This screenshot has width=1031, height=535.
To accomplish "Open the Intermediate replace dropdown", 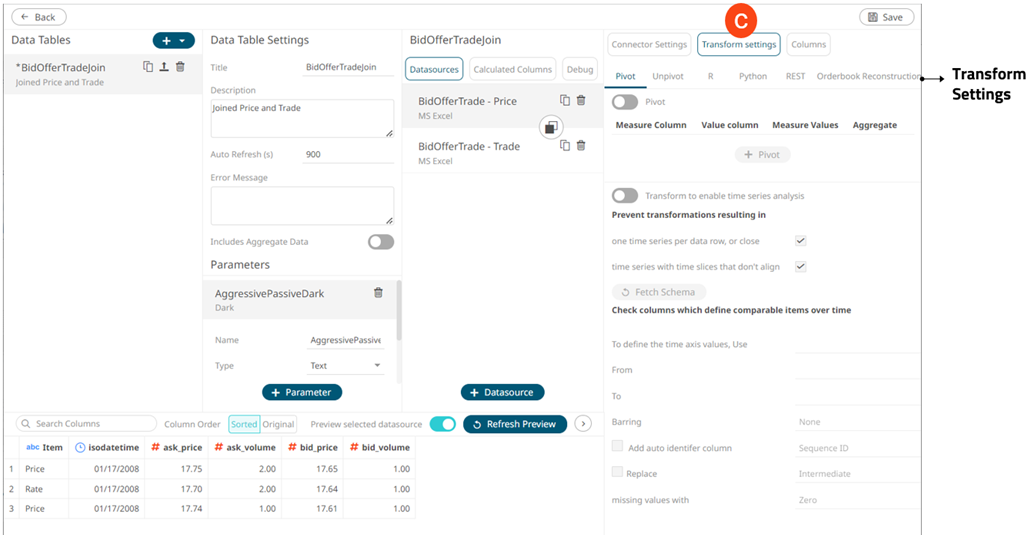I will 857,474.
